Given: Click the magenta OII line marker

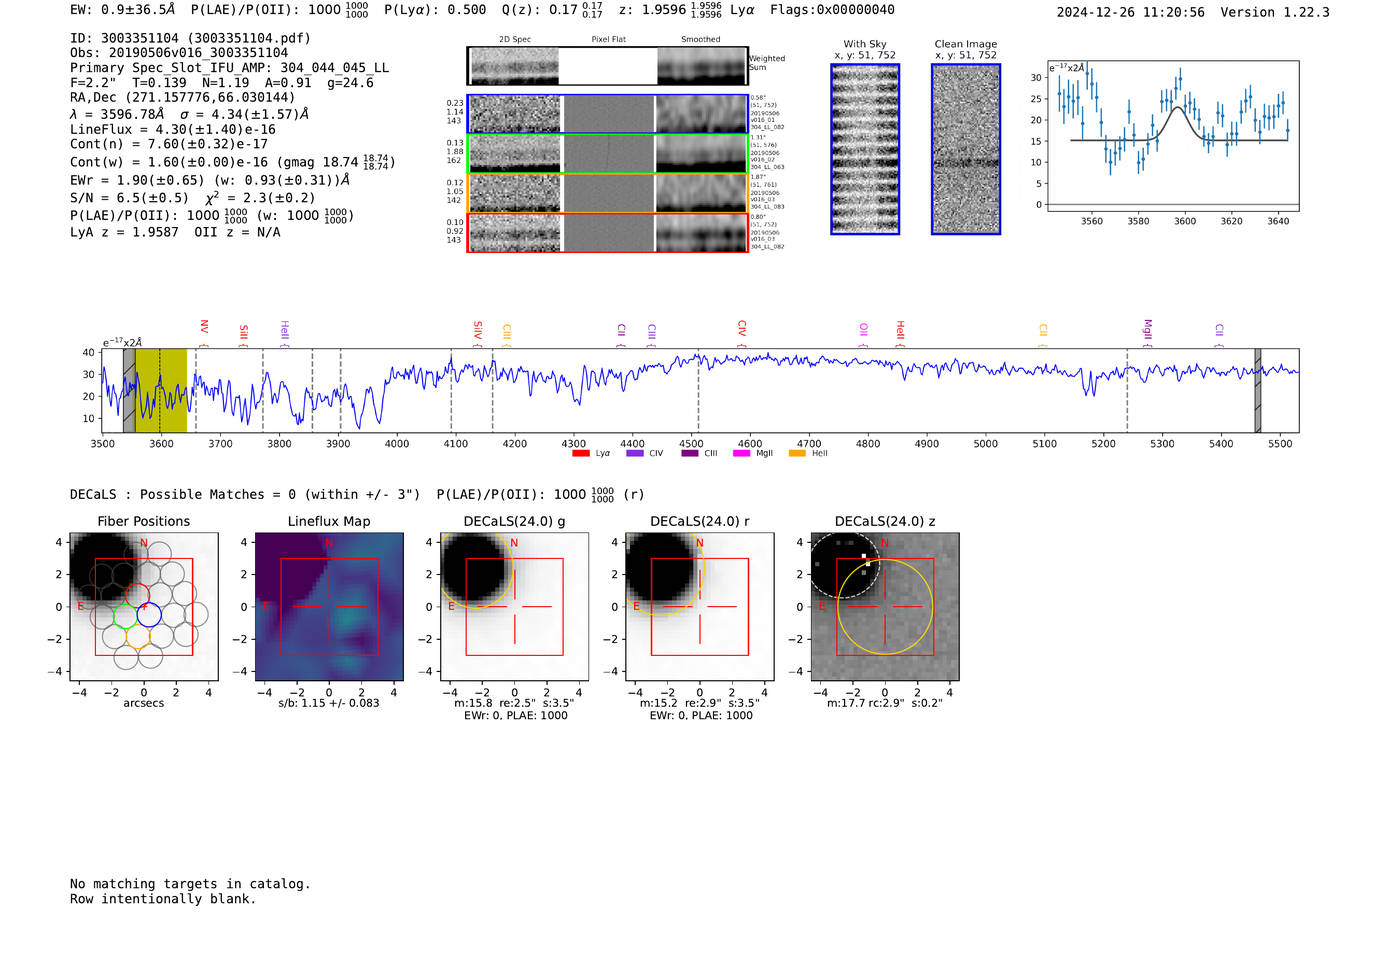Looking at the screenshot, I should coord(864,329).
